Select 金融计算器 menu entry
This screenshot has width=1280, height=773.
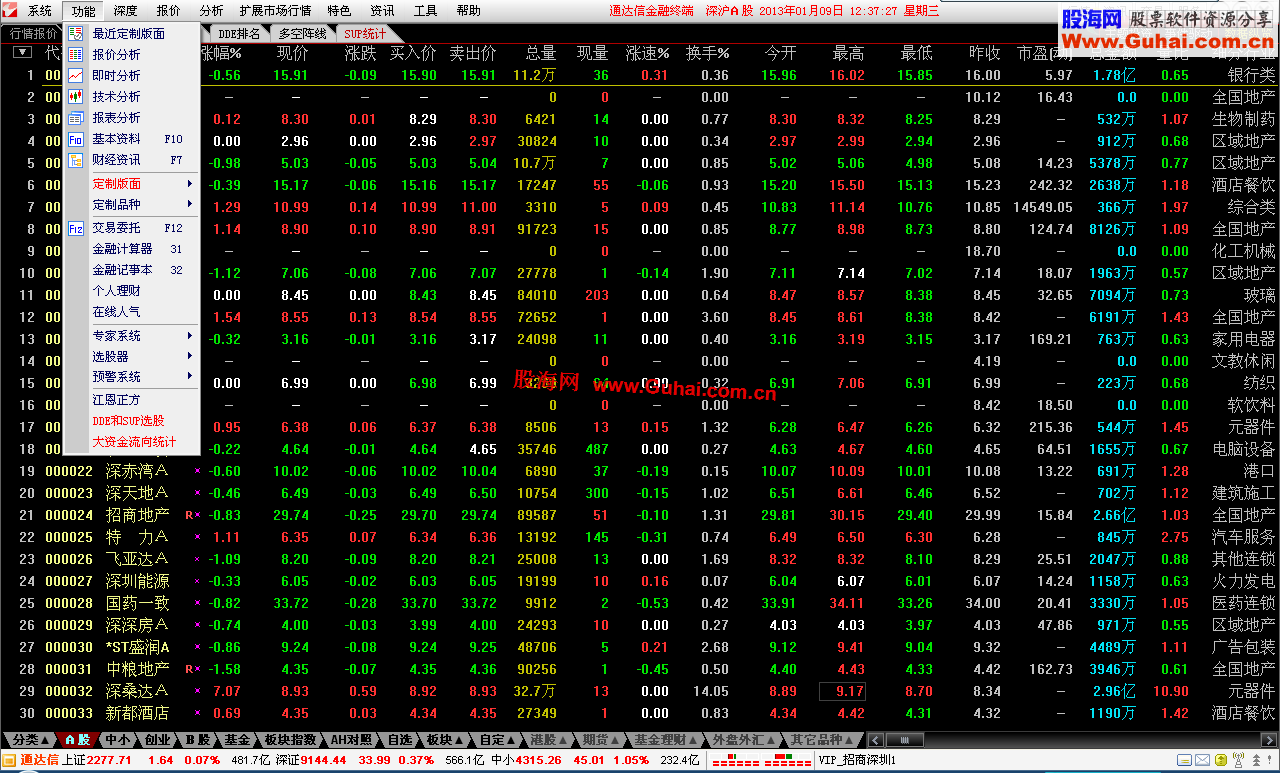tap(130, 249)
